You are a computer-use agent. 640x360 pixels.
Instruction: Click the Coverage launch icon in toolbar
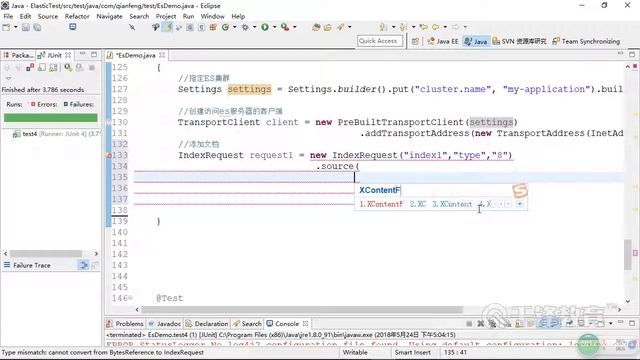pyautogui.click(x=225, y=27)
